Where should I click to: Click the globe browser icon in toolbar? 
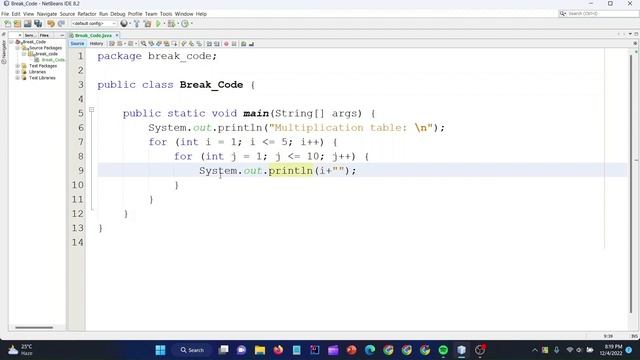[x=124, y=24]
